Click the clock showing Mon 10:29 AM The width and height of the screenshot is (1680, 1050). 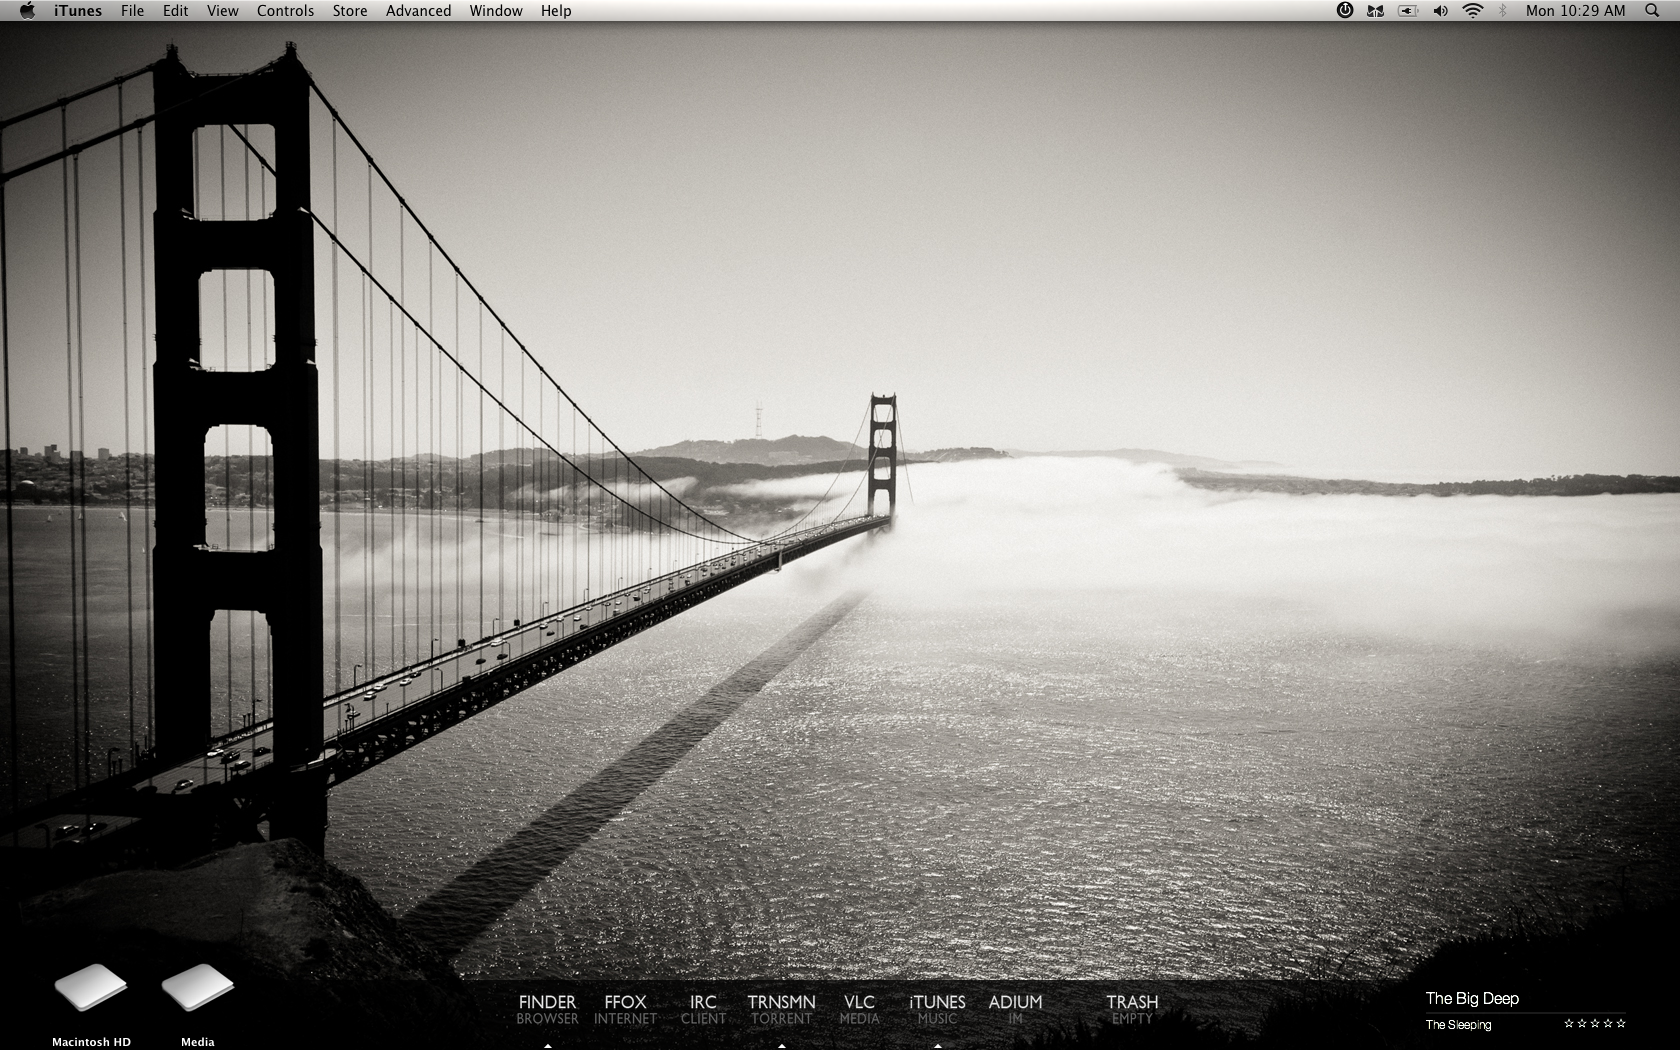pyautogui.click(x=1576, y=11)
